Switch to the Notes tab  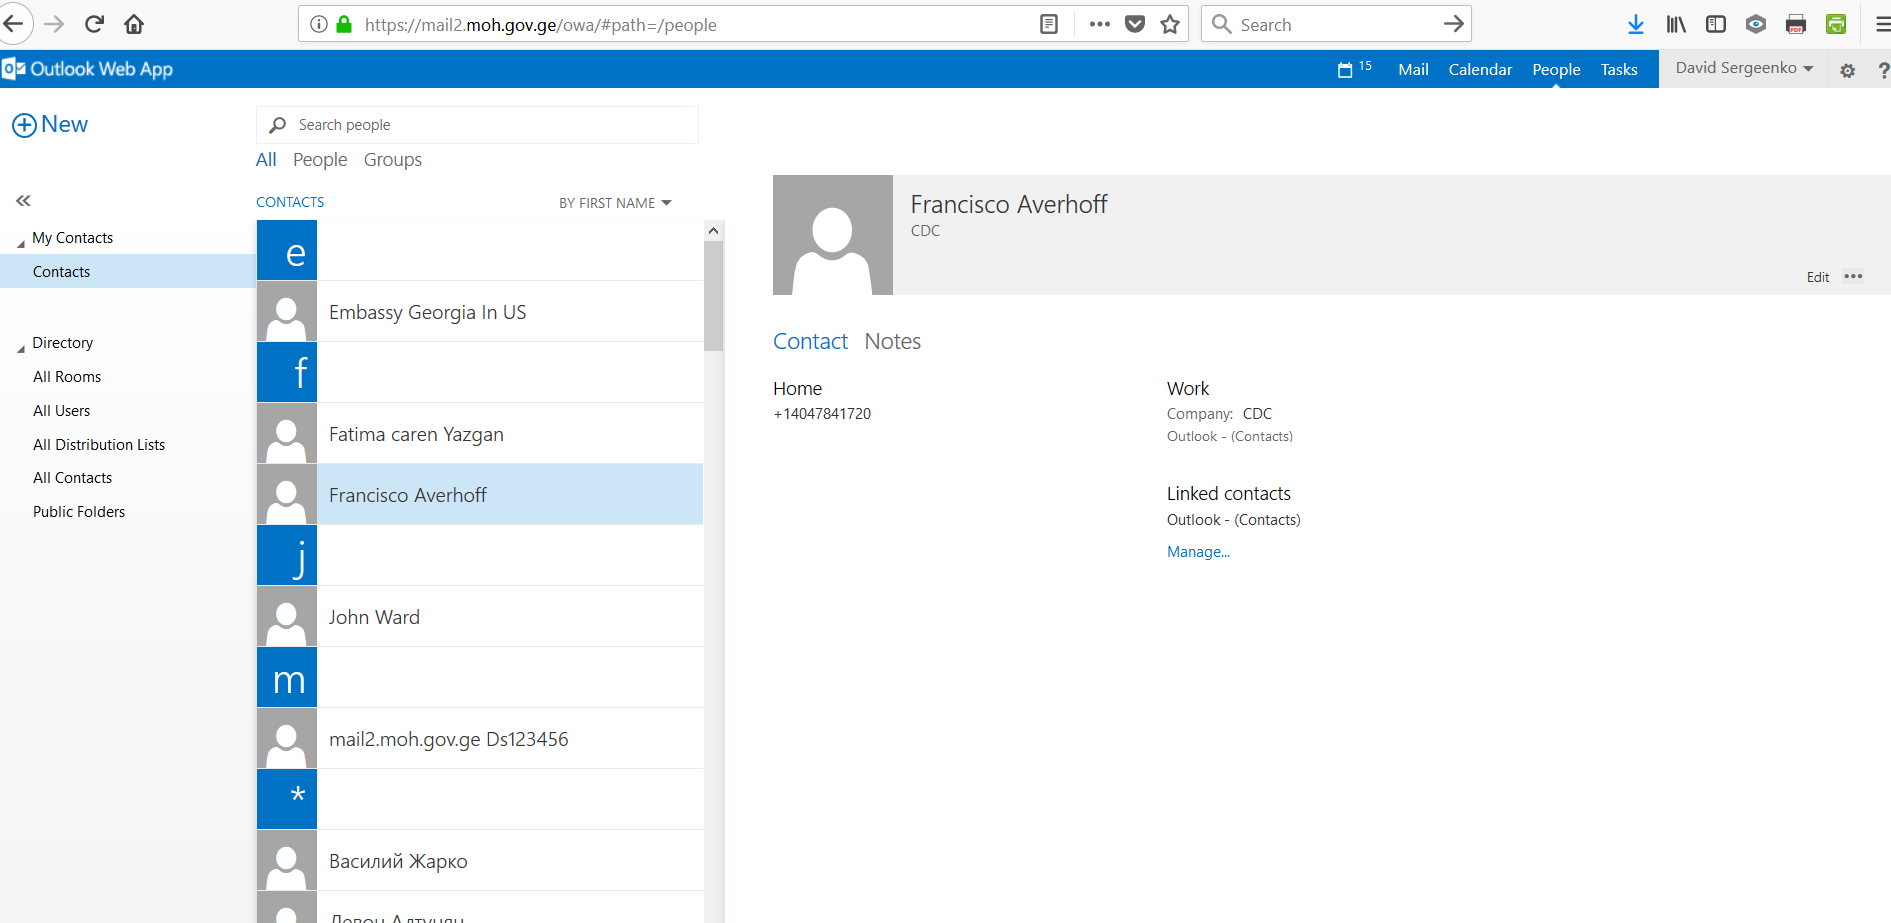892,342
